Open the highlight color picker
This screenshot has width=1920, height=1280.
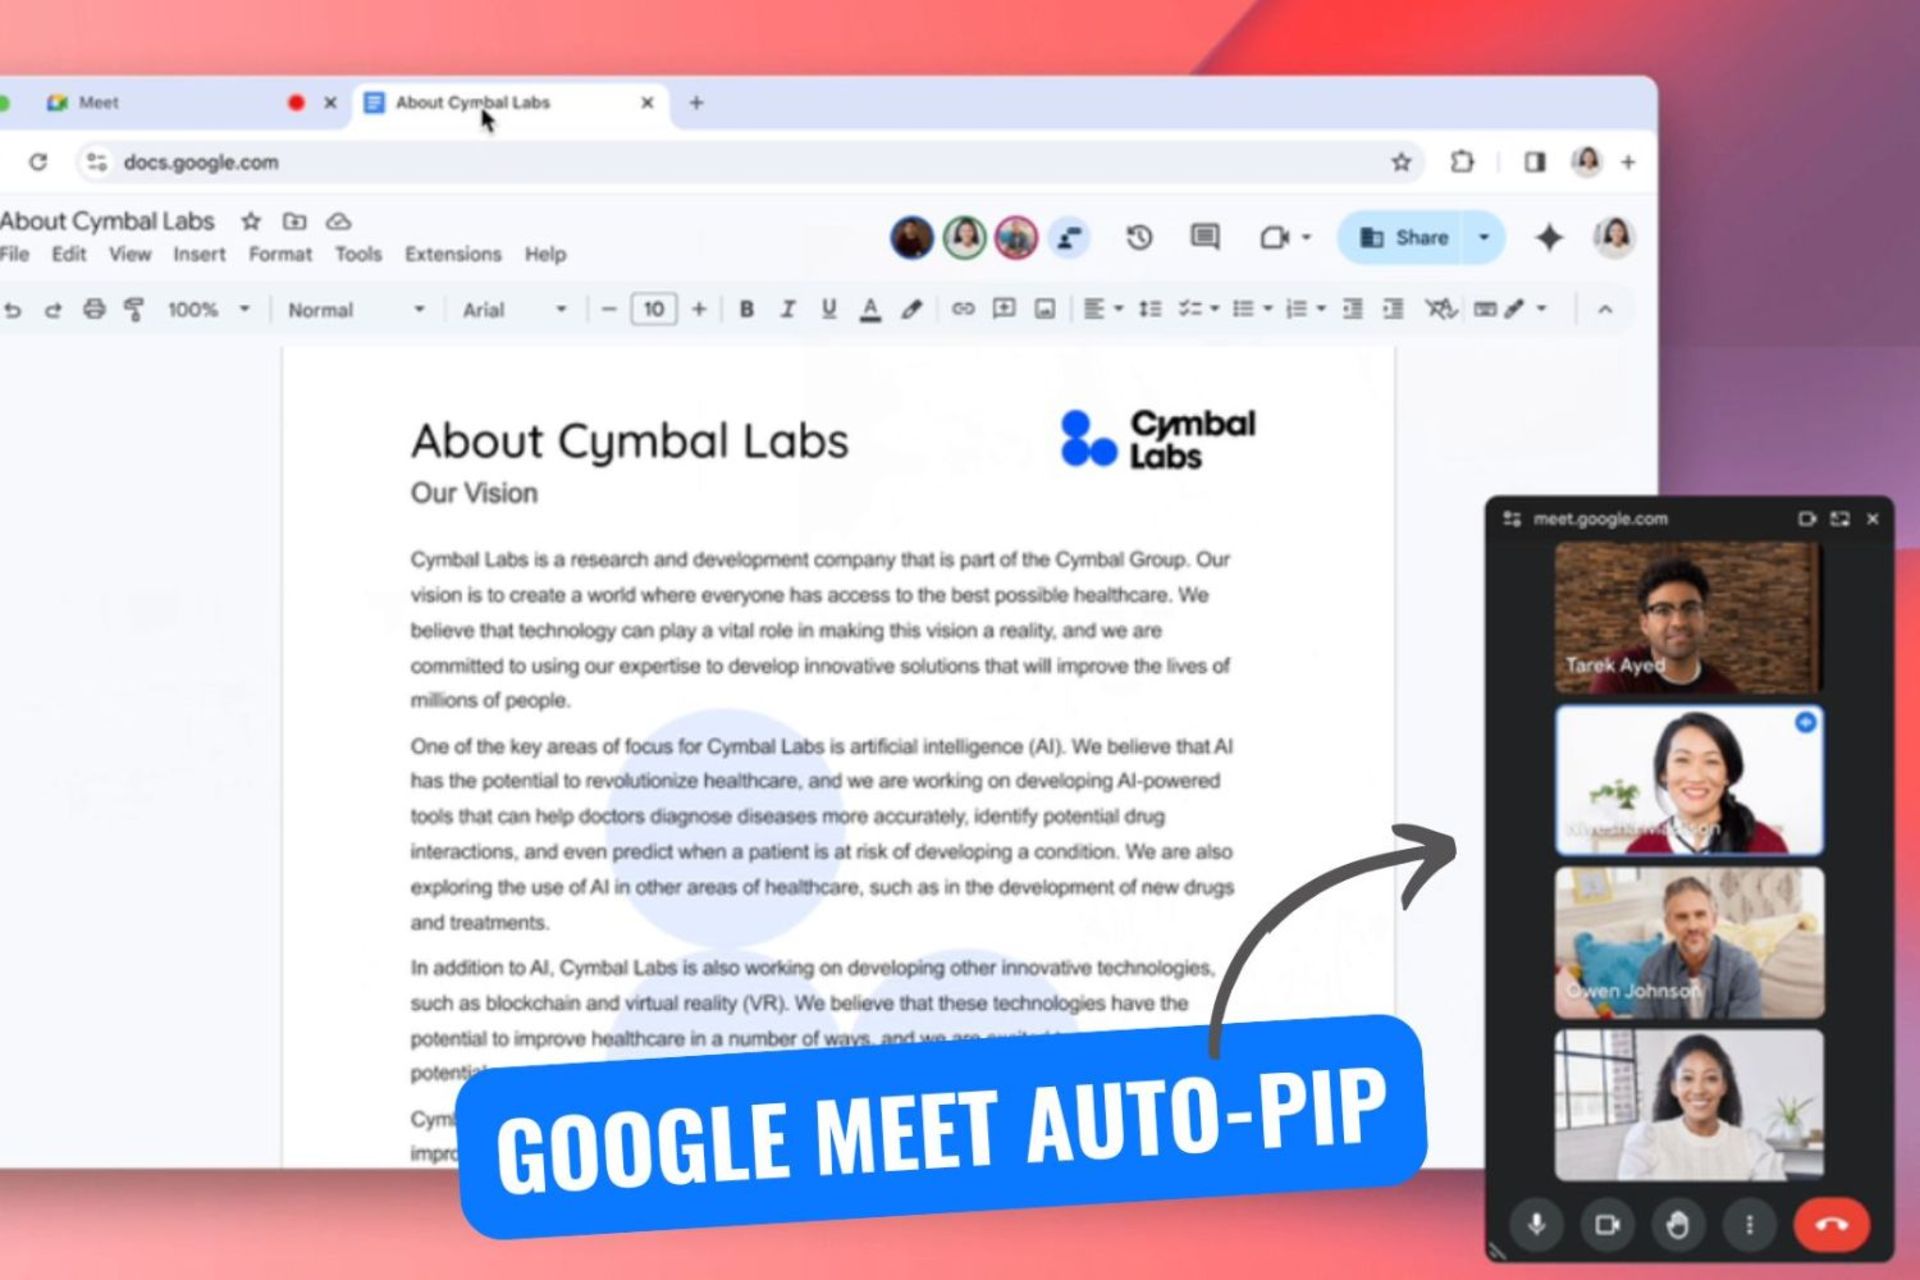[x=911, y=310]
